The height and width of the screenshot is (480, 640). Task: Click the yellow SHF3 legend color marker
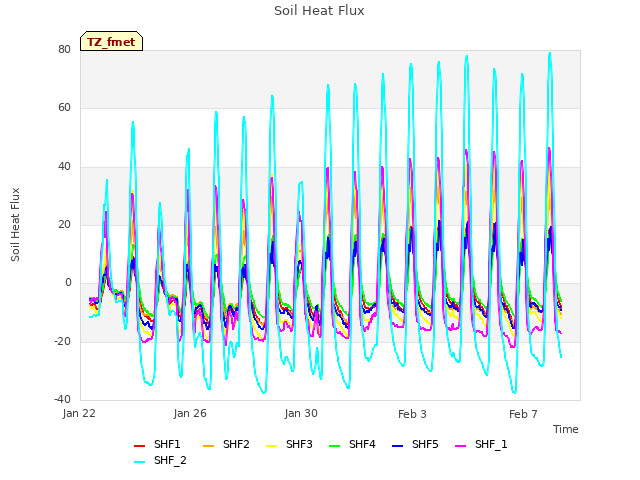(271, 446)
